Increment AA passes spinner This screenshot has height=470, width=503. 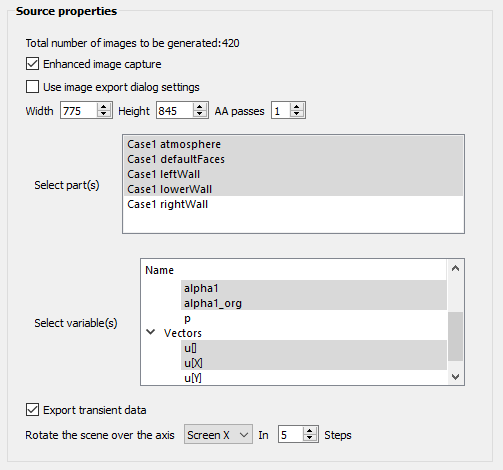[296, 107]
